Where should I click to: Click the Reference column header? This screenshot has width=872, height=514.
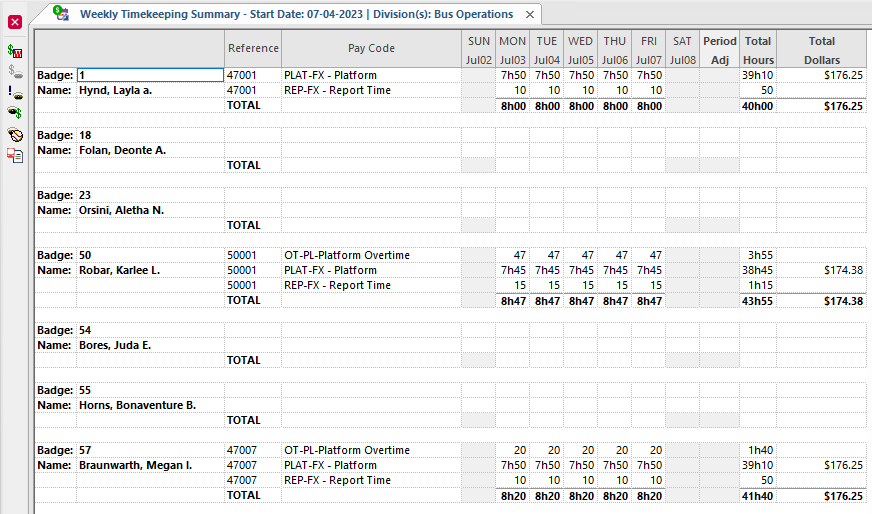coord(253,48)
